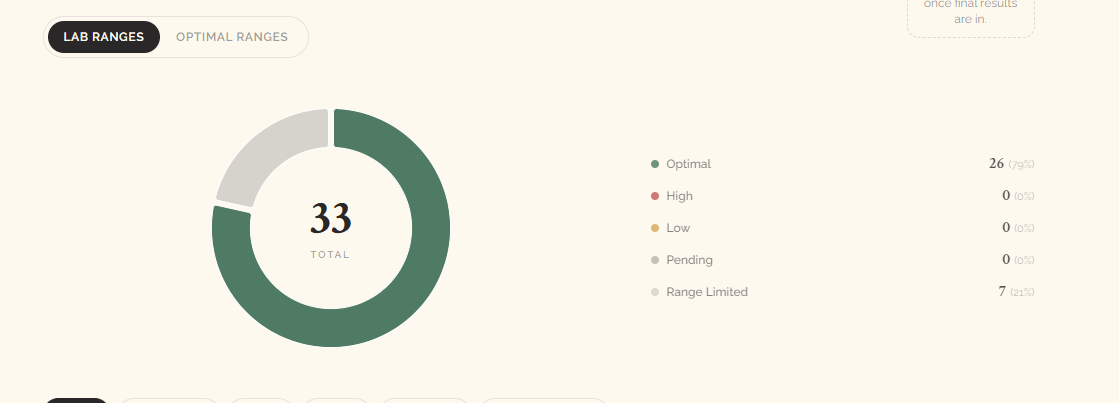Click the 33 total in the donut center

pos(330,218)
